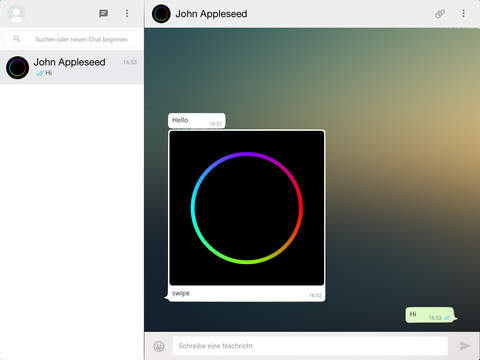Click your profile avatar in sidebar

(x=16, y=14)
